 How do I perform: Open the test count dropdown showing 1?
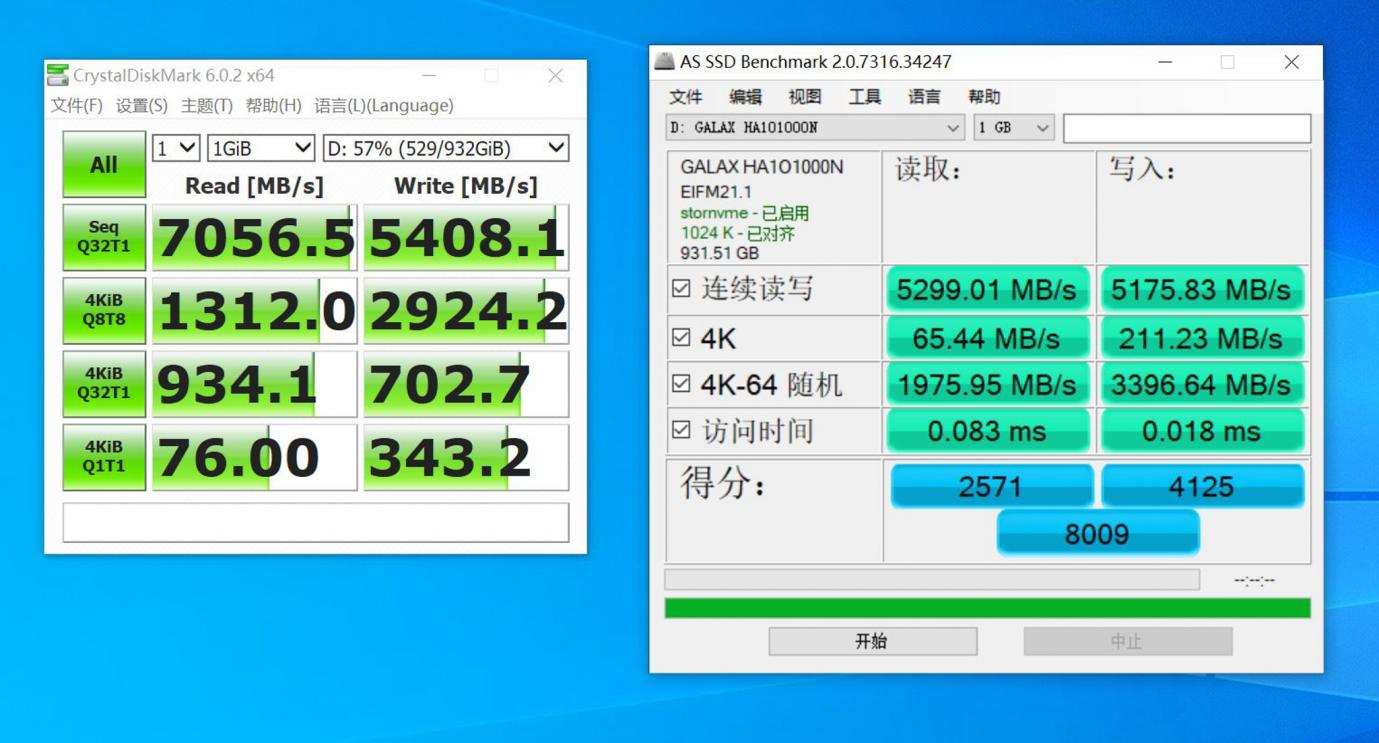tap(176, 148)
